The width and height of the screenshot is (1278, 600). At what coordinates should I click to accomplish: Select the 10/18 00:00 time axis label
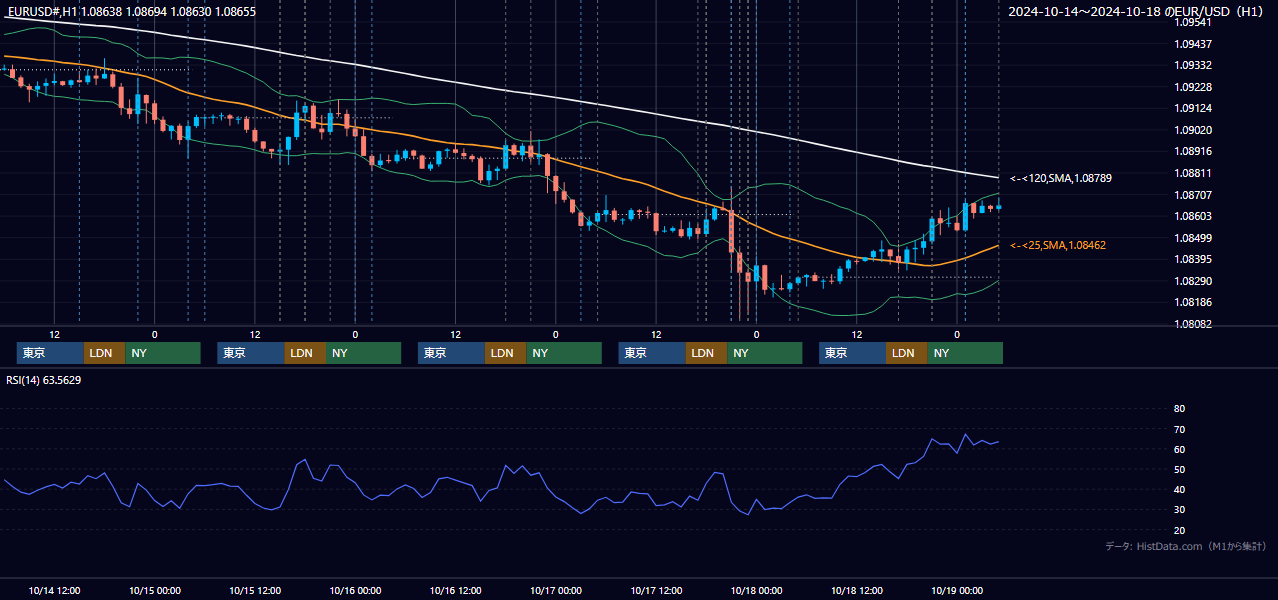pos(757,590)
